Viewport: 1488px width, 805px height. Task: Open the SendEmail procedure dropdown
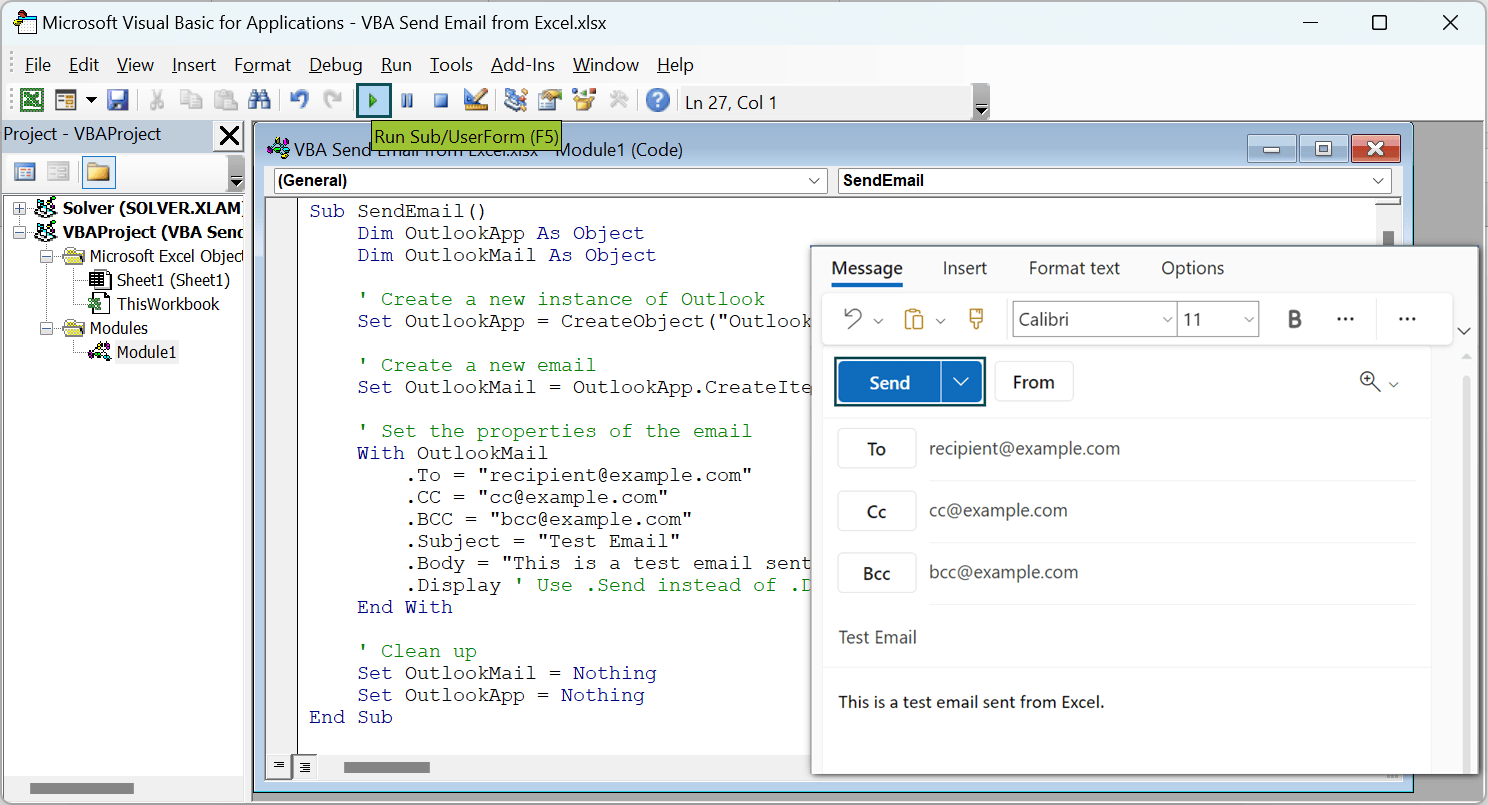pyautogui.click(x=1380, y=181)
